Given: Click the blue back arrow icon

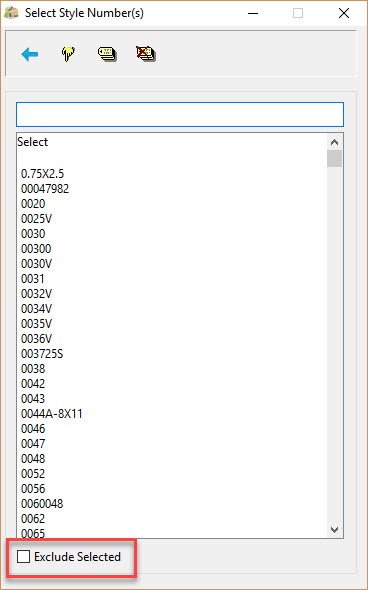Looking at the screenshot, I should click(29, 55).
